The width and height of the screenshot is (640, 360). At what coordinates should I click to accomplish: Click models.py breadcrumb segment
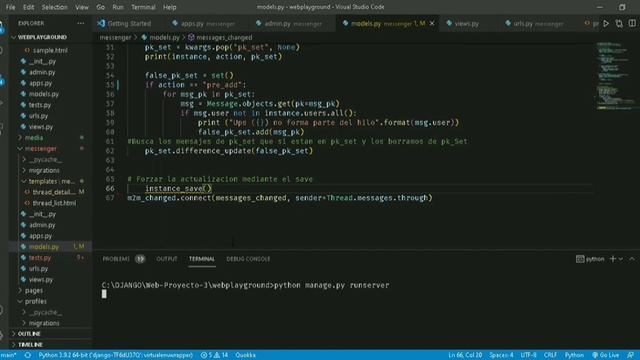pyautogui.click(x=160, y=37)
